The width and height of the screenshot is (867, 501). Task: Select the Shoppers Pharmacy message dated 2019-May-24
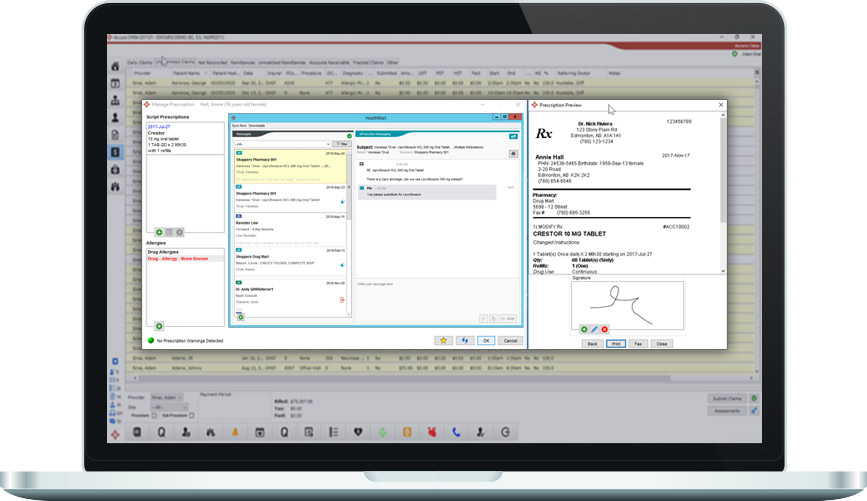click(291, 166)
